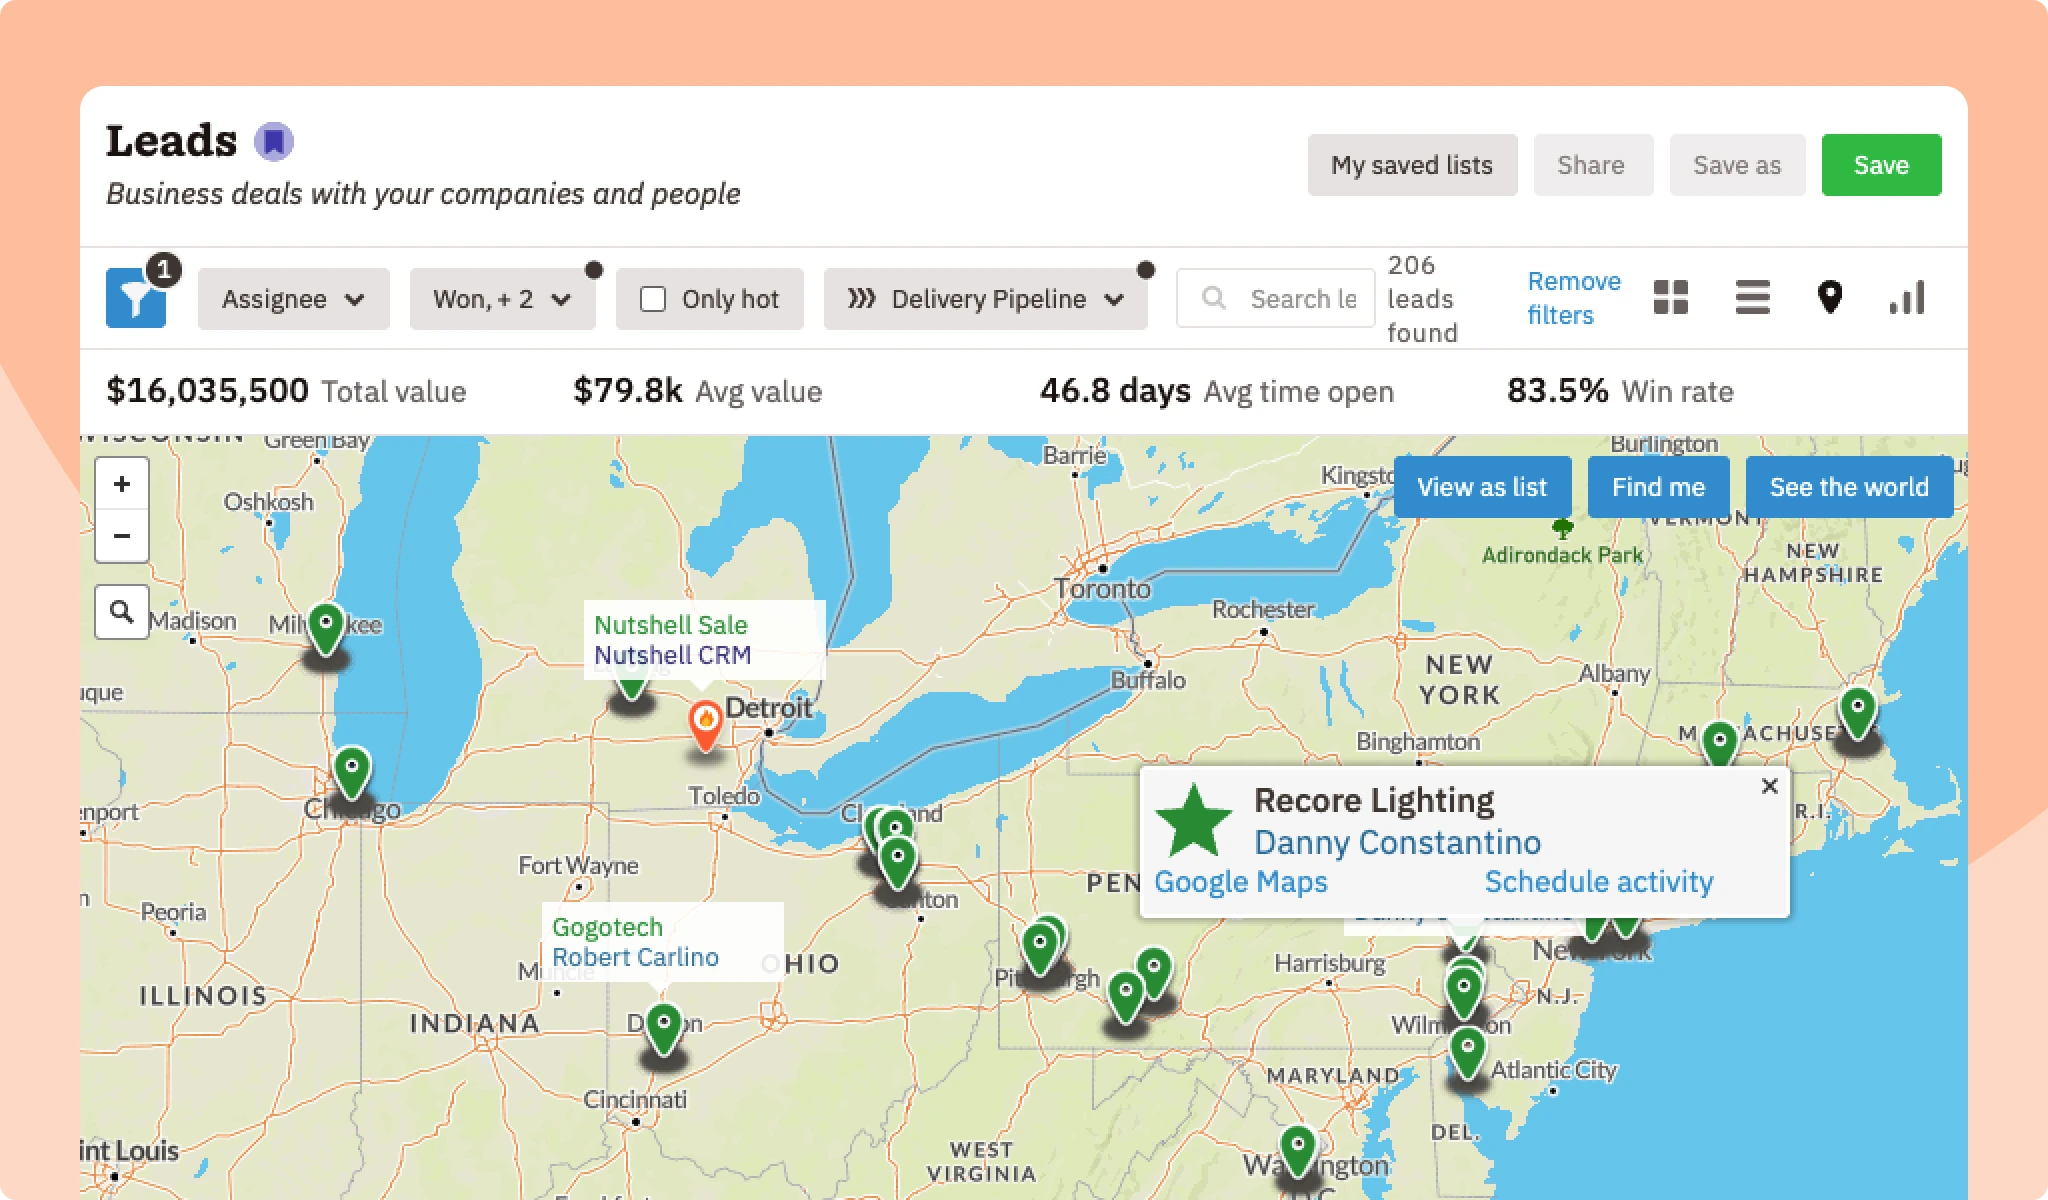Click the Search leads input field
The image size is (2048, 1200).
pyautogui.click(x=1302, y=299)
